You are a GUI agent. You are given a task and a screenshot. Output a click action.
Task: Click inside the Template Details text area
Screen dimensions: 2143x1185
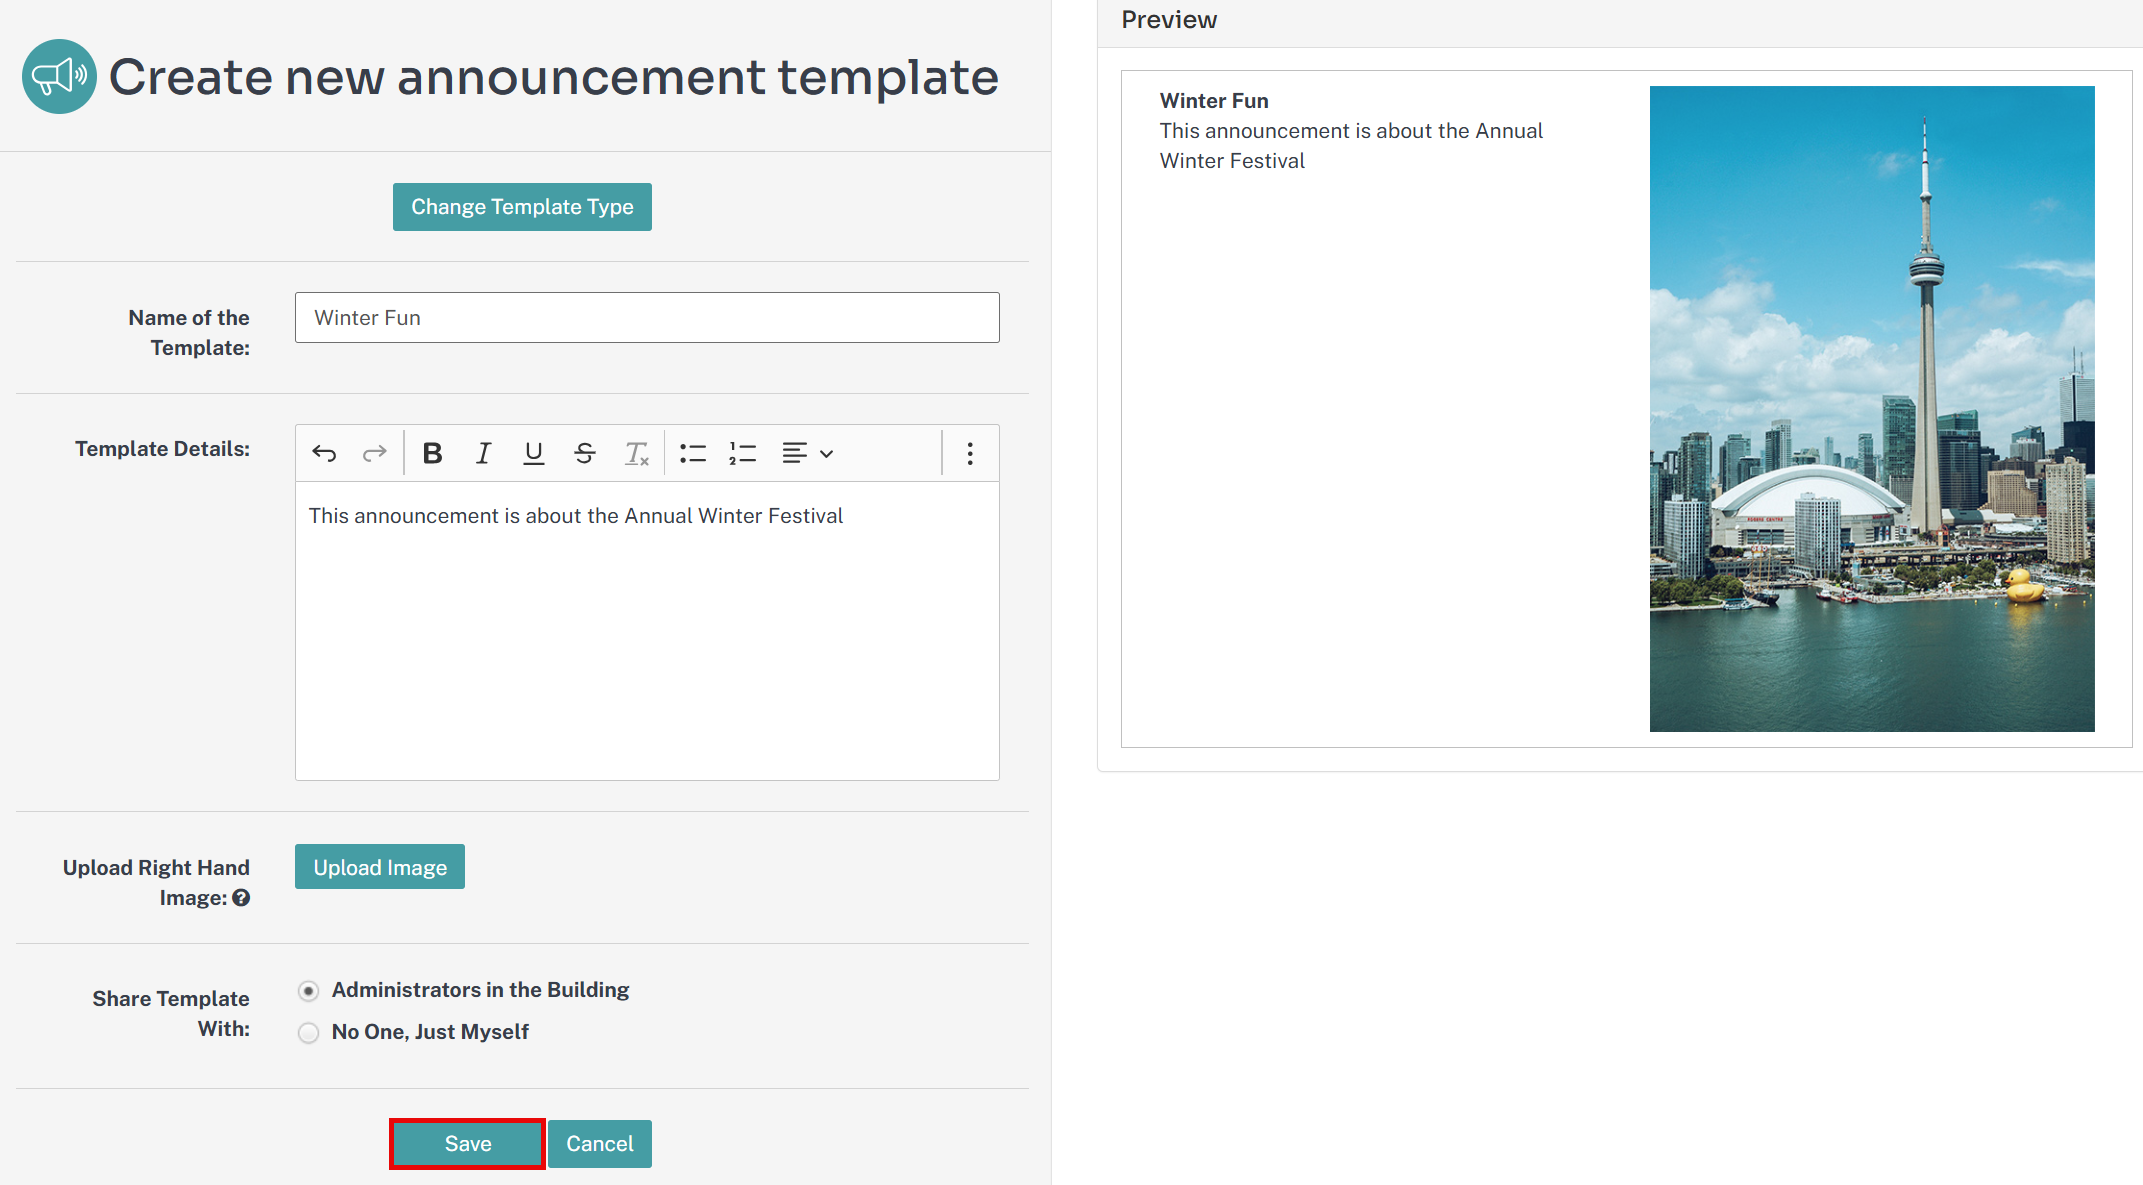pyautogui.click(x=647, y=631)
